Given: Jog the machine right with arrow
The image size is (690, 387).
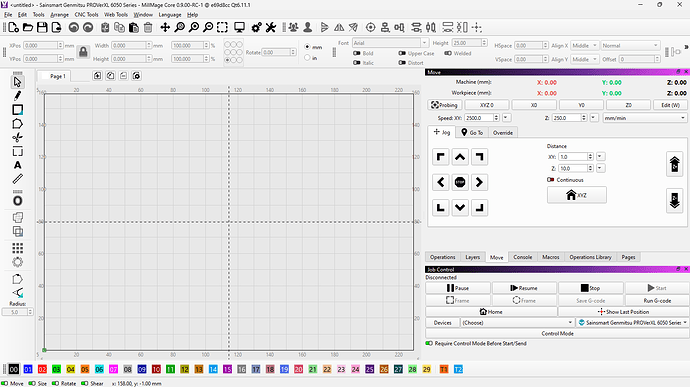Looking at the screenshot, I should (479, 182).
